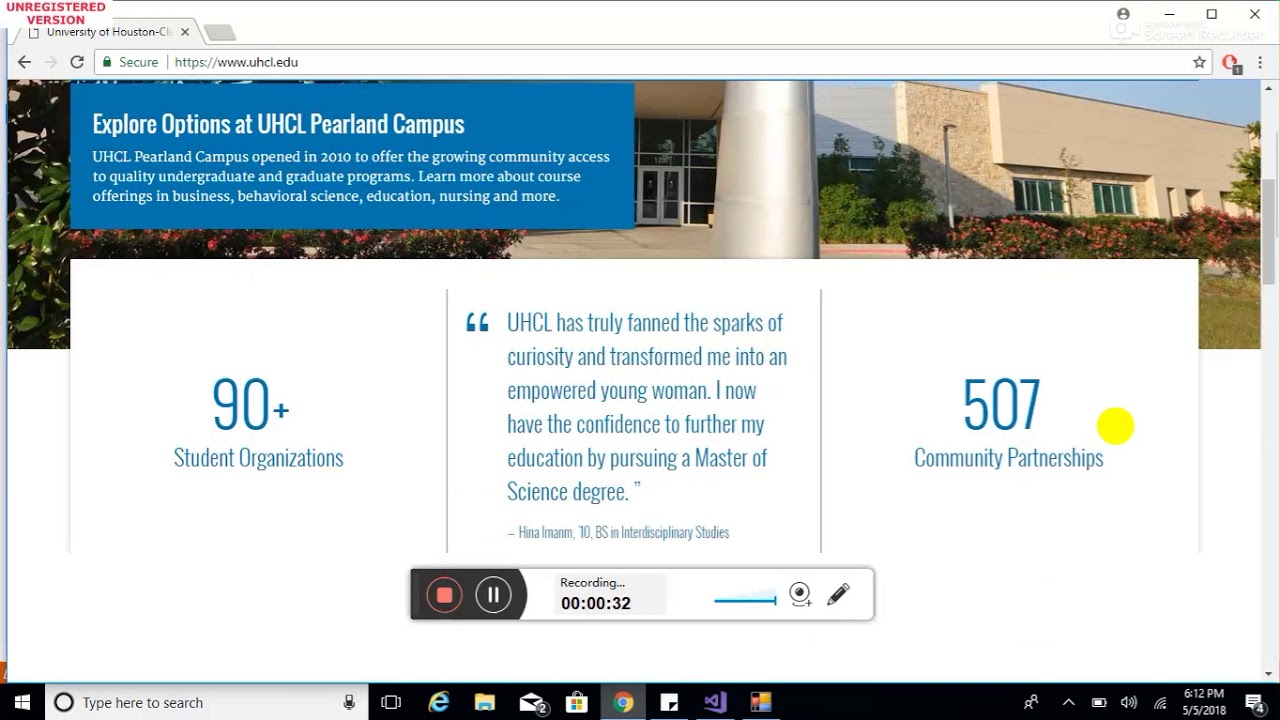Go back to previous page
1280x720 pixels.
(24, 62)
